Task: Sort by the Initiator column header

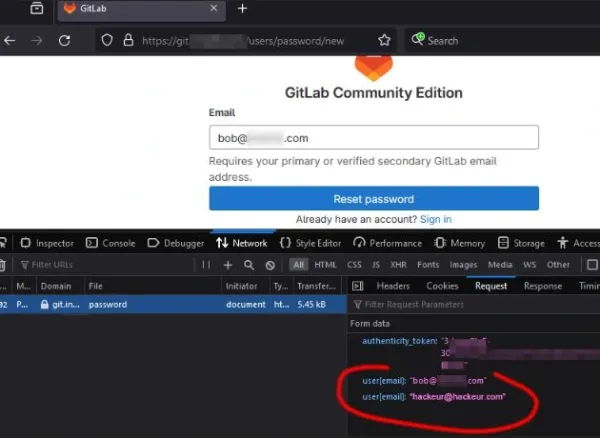Action: click(x=246, y=286)
